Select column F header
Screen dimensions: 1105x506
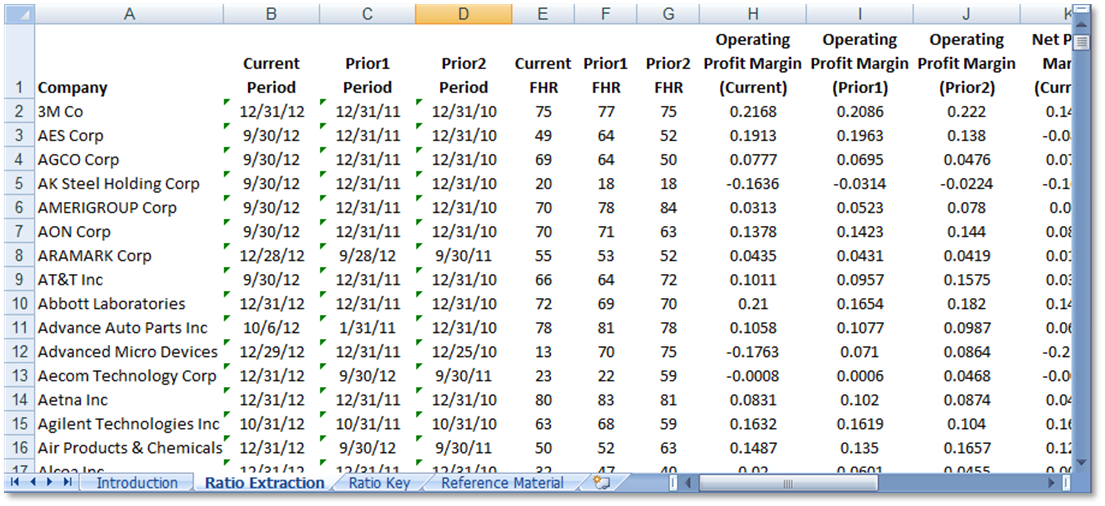click(x=605, y=13)
